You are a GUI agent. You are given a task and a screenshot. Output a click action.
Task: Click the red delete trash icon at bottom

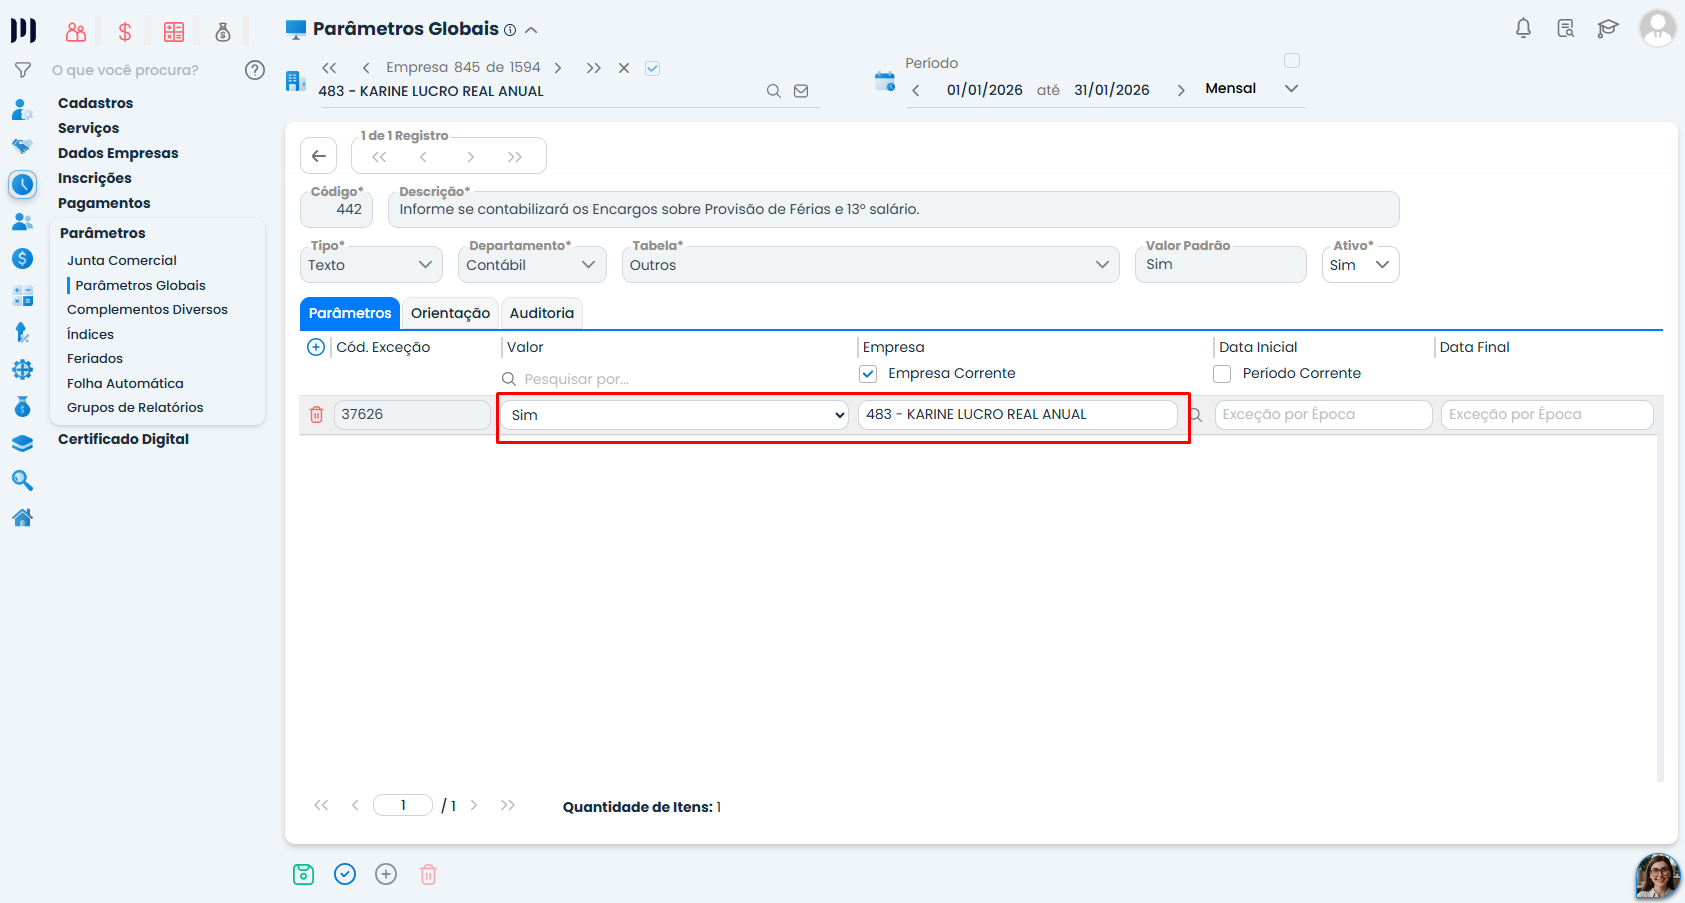[x=428, y=874]
